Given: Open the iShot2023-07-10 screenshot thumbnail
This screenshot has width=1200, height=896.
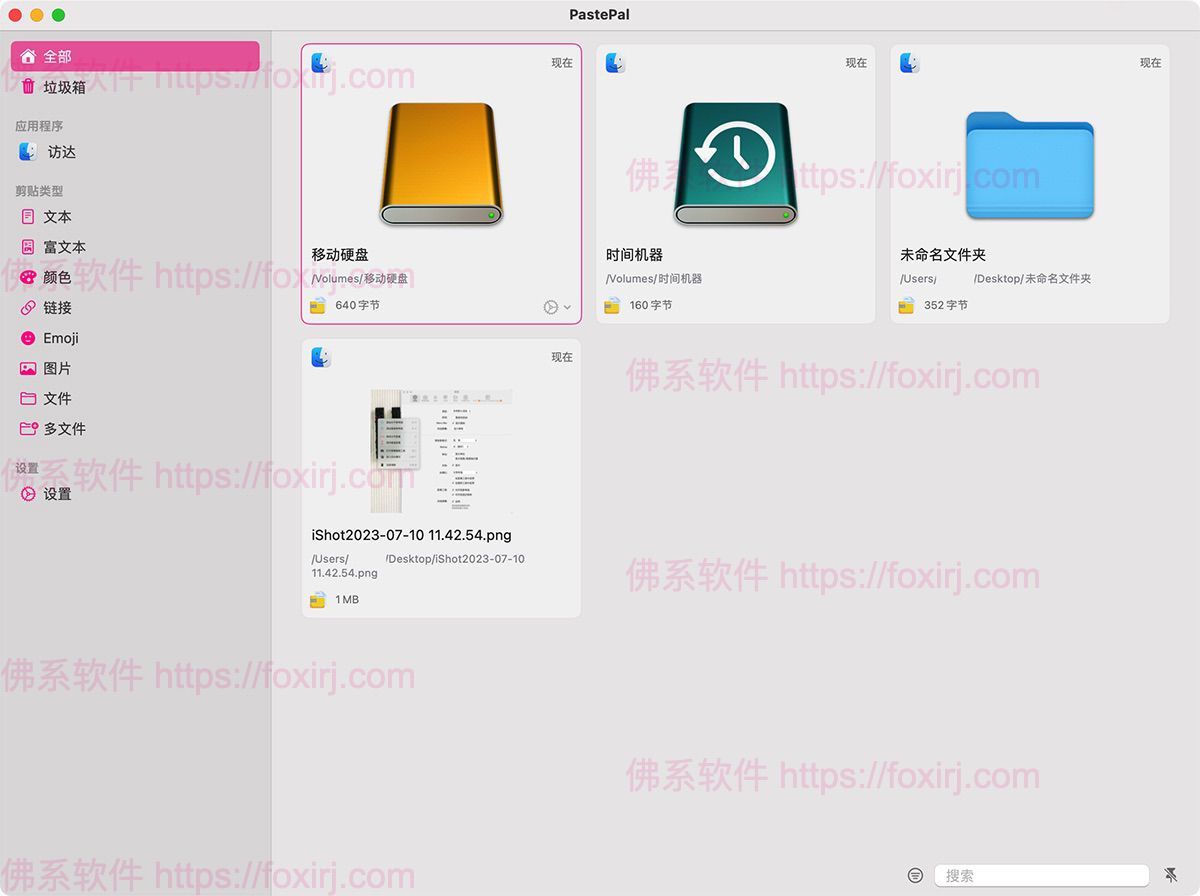Looking at the screenshot, I should point(441,452).
